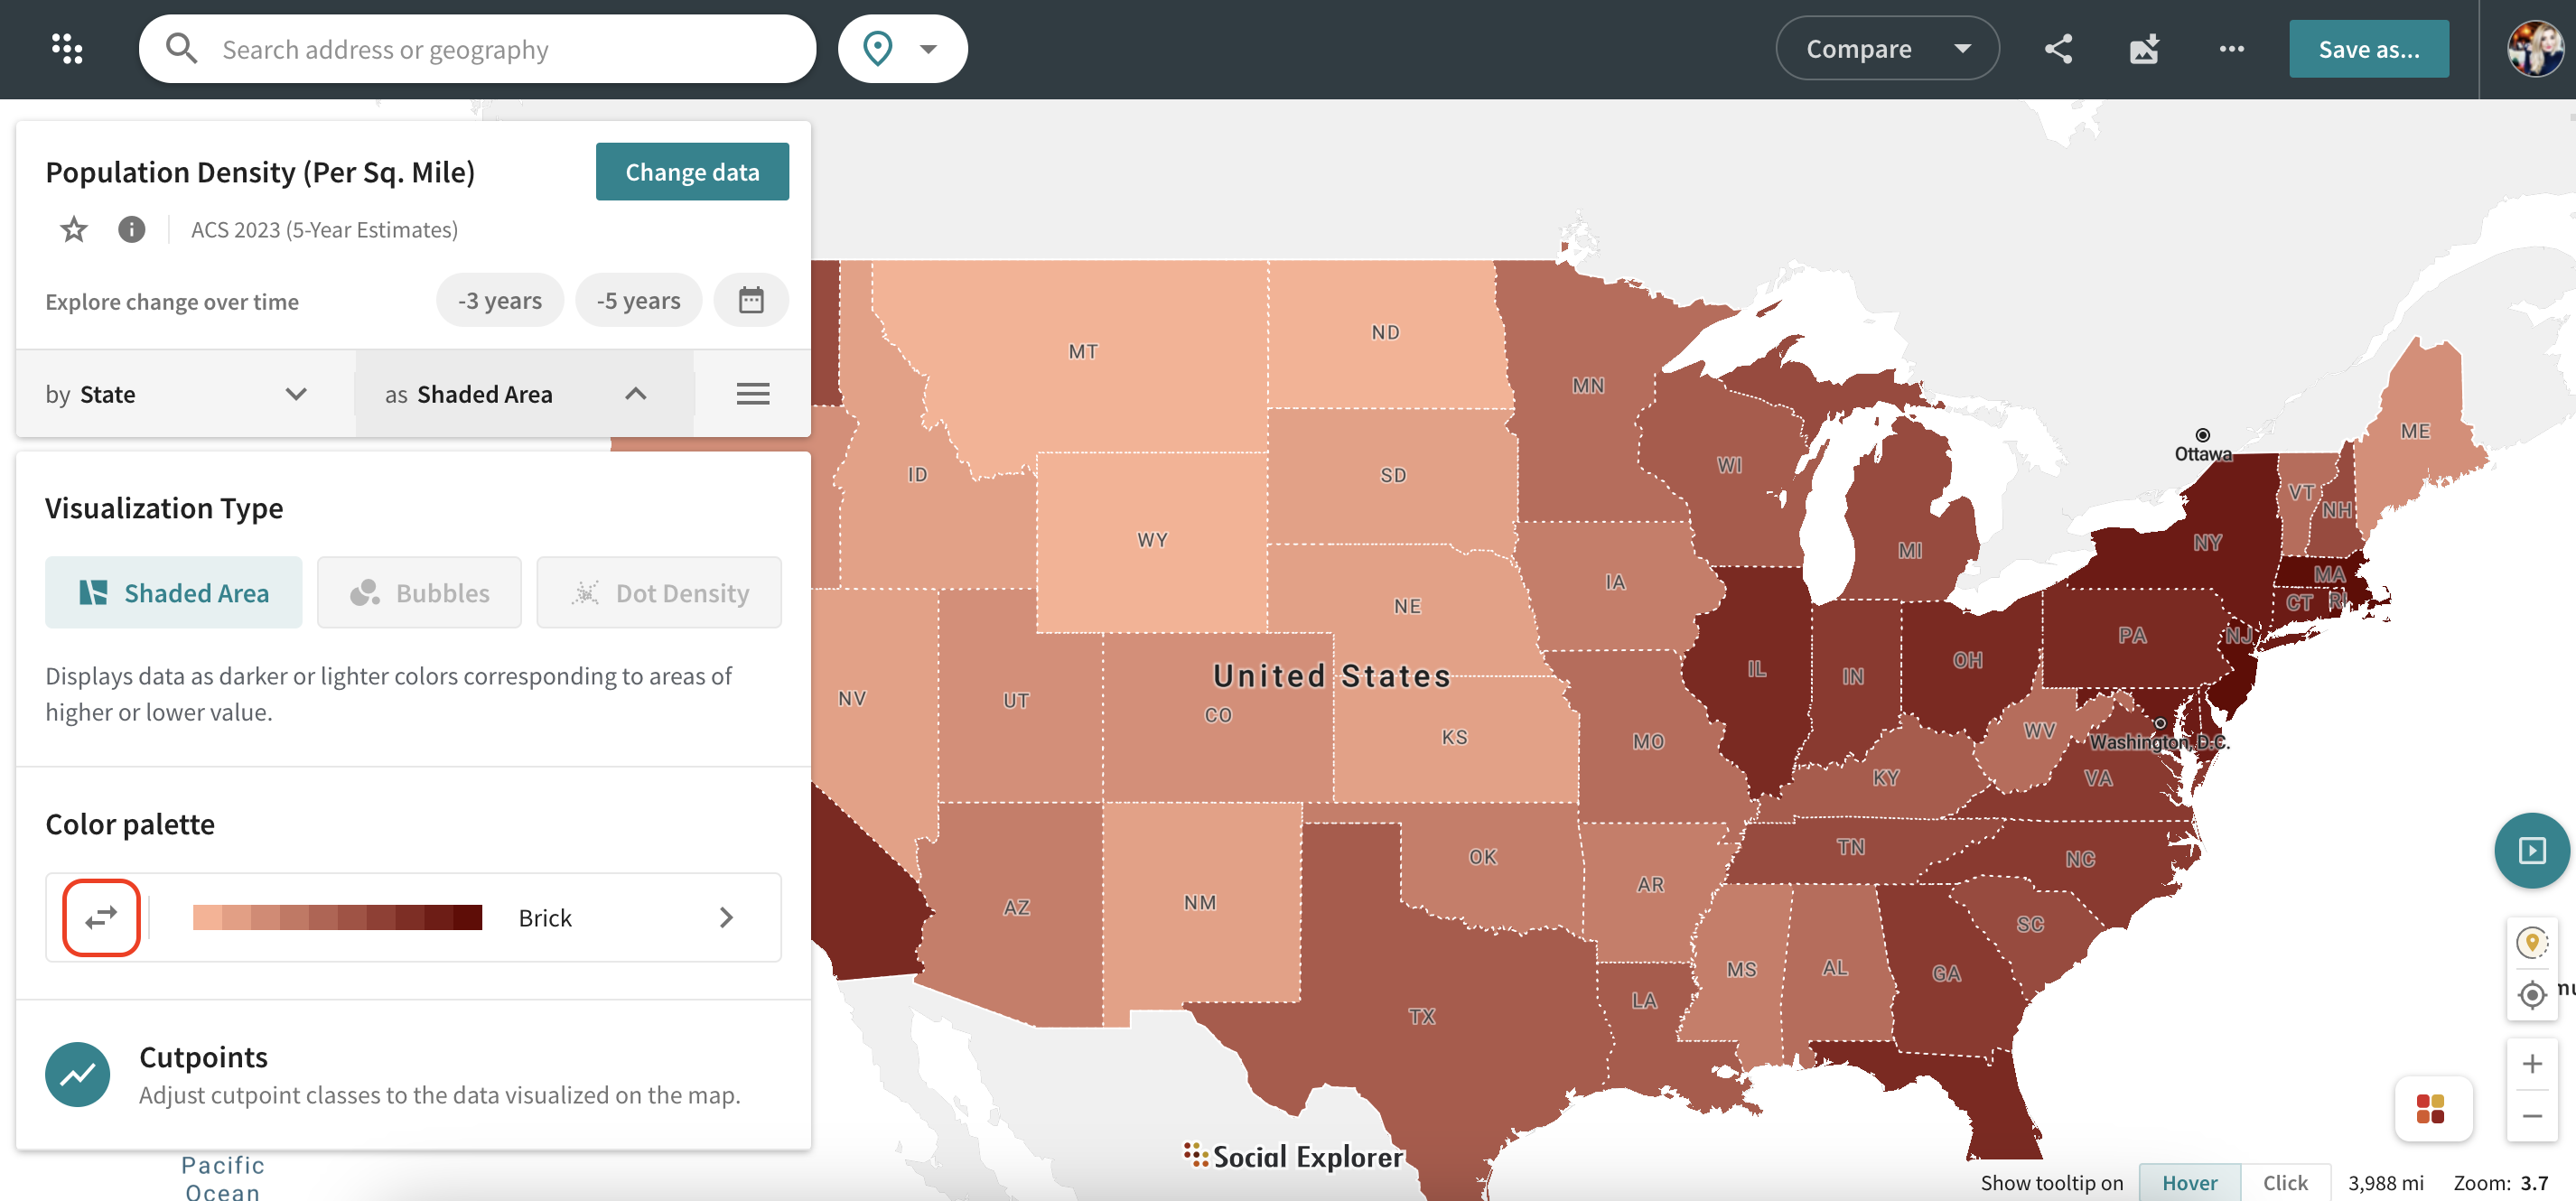Click the Change data button
The image size is (2576, 1201).
[692, 172]
